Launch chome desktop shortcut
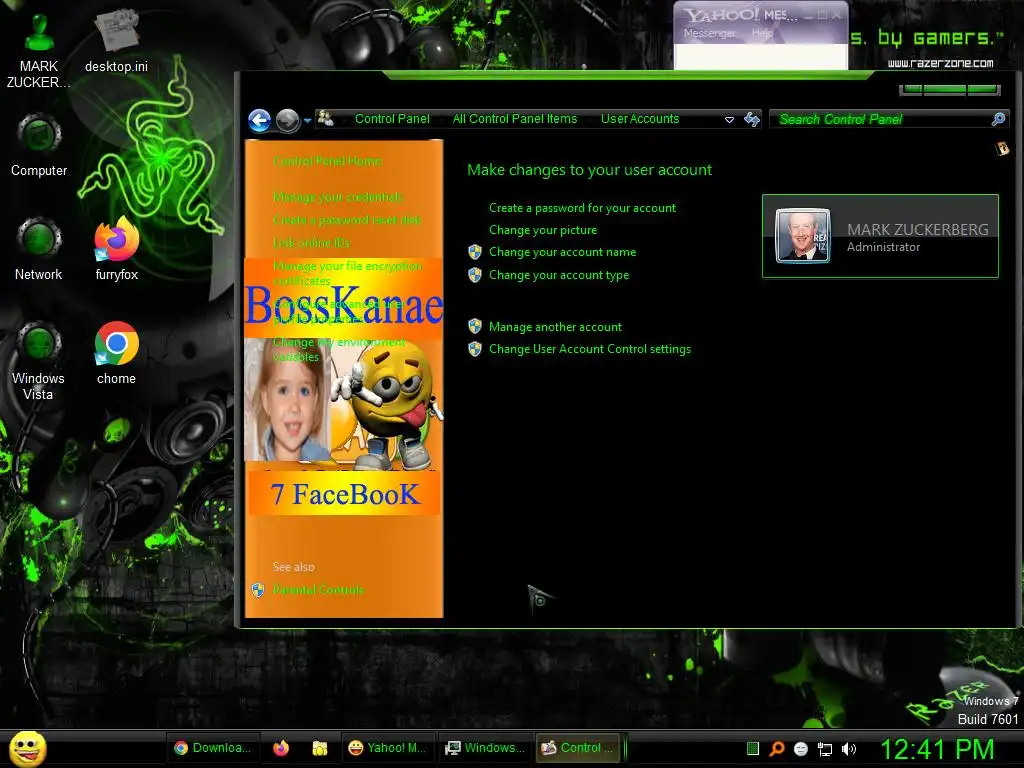This screenshot has width=1024, height=768. 116,353
